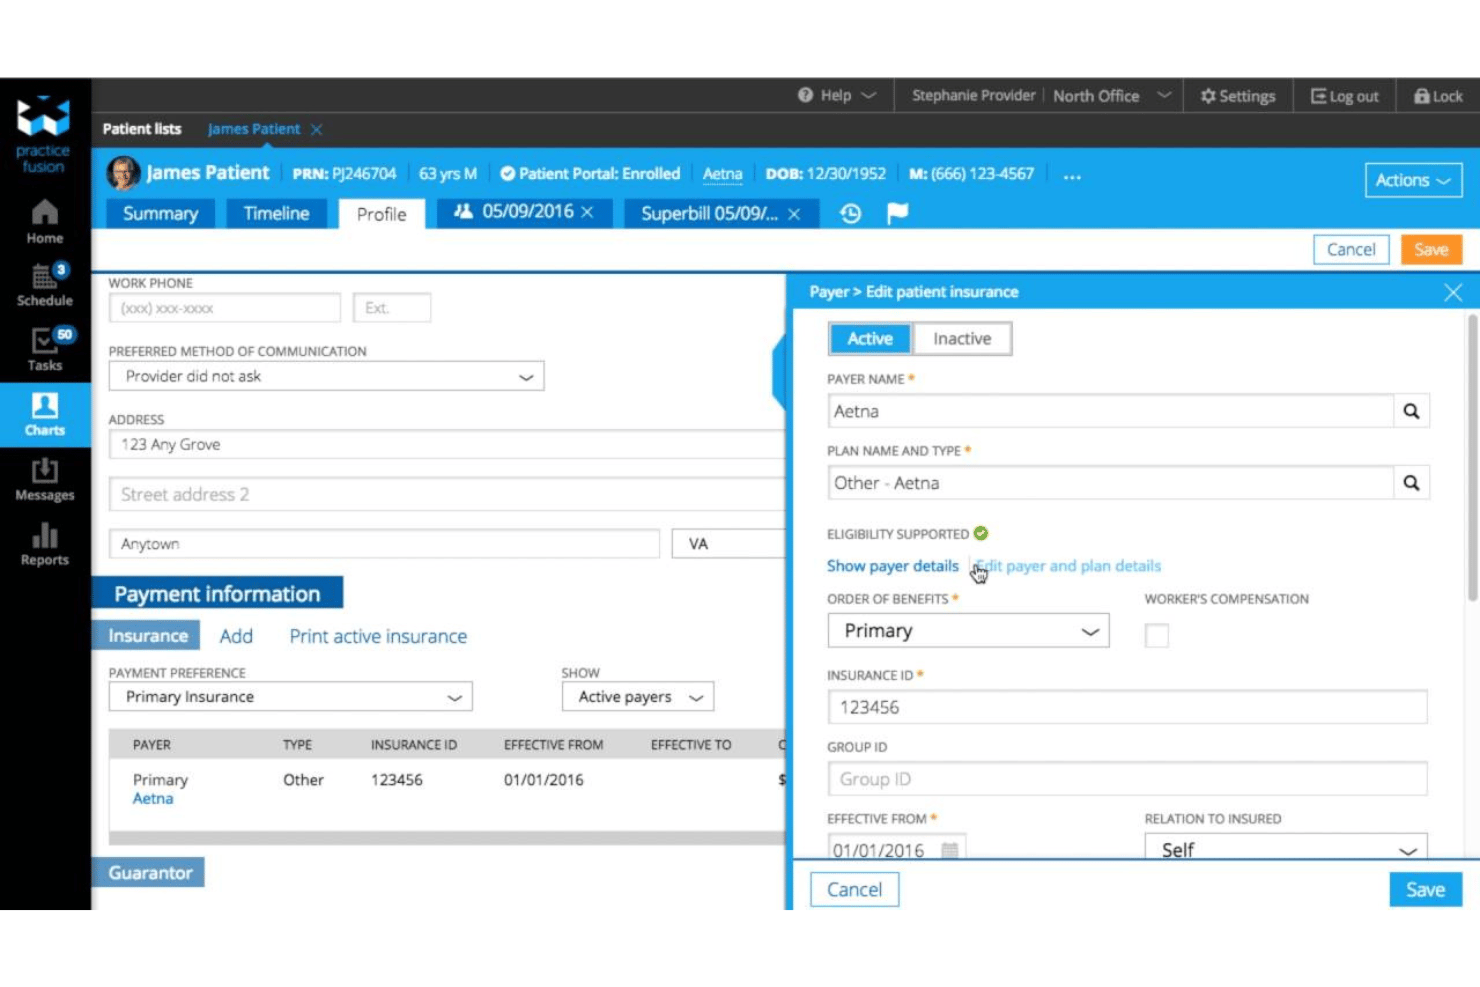
Task: Click Add insurance link
Action: (236, 636)
